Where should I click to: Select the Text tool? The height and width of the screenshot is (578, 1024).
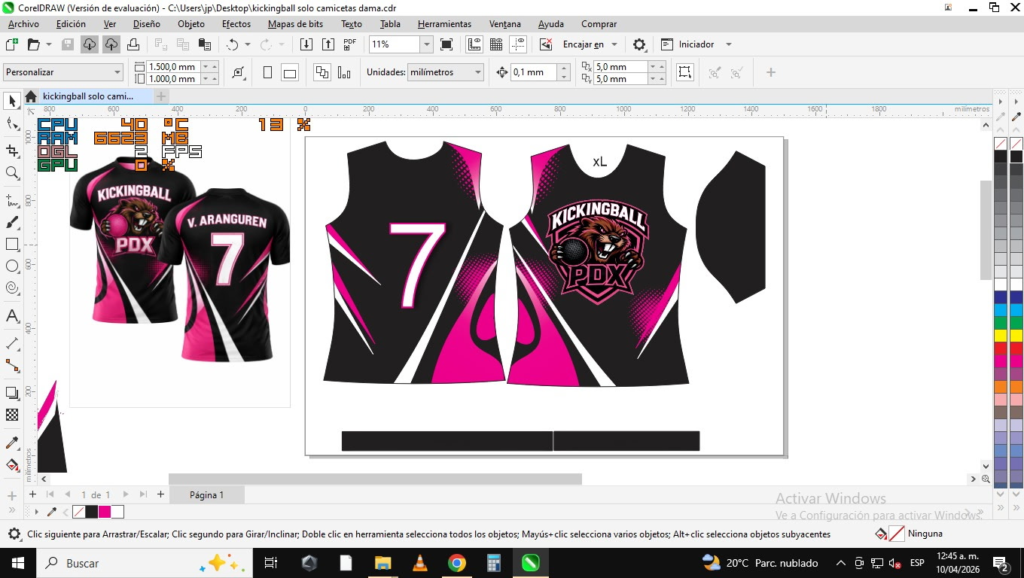click(x=12, y=316)
